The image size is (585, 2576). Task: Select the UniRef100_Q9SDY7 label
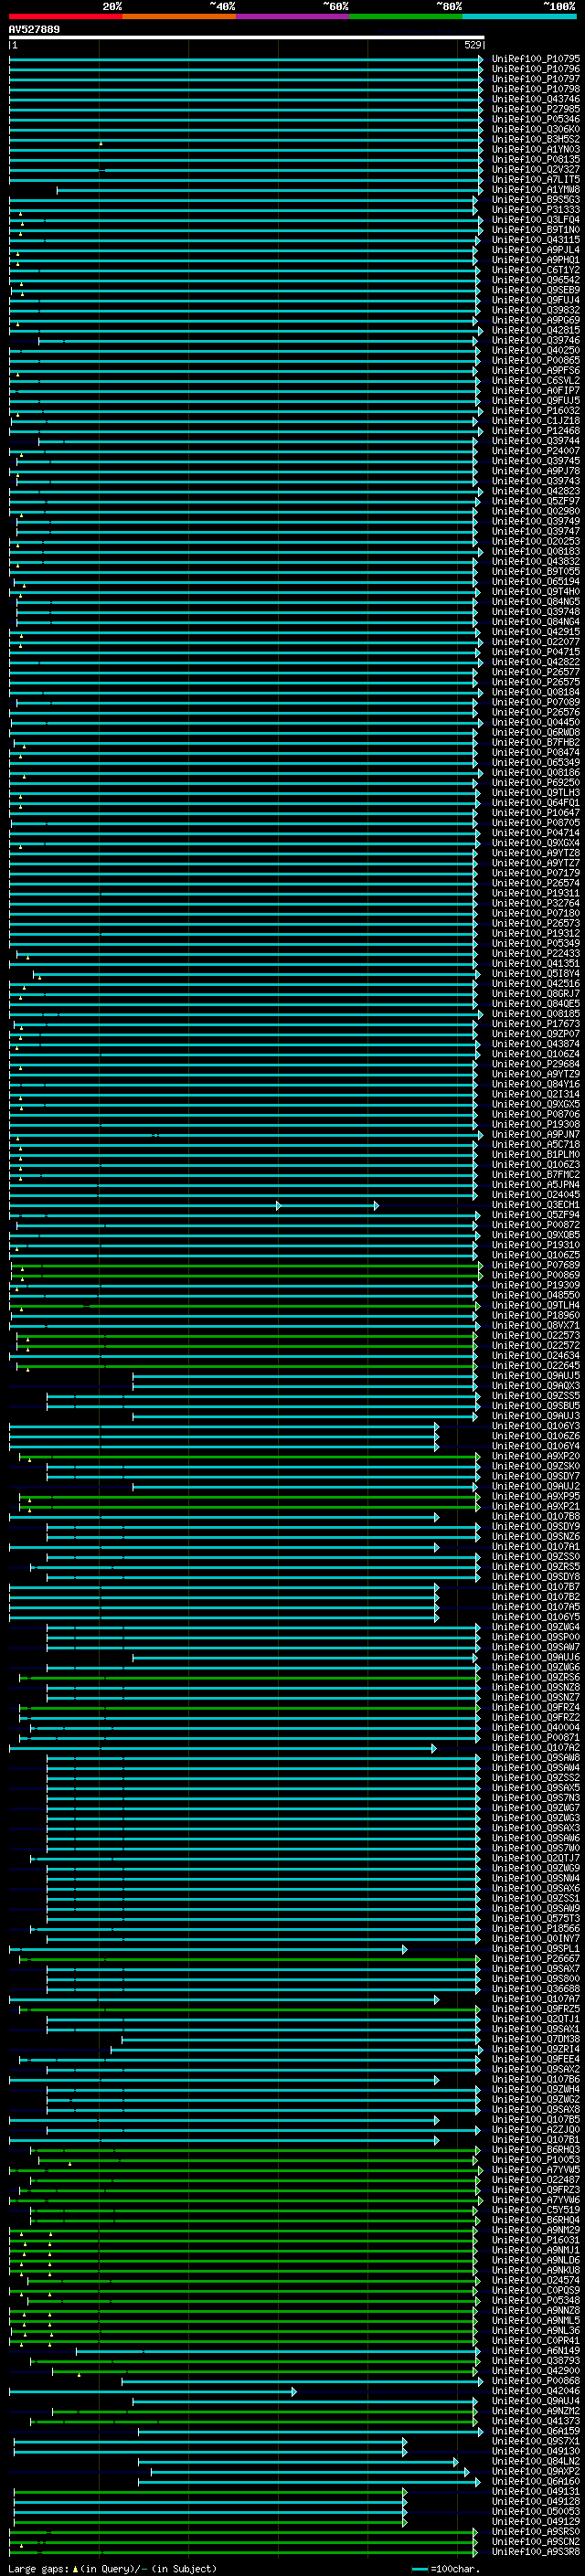coord(536,1477)
